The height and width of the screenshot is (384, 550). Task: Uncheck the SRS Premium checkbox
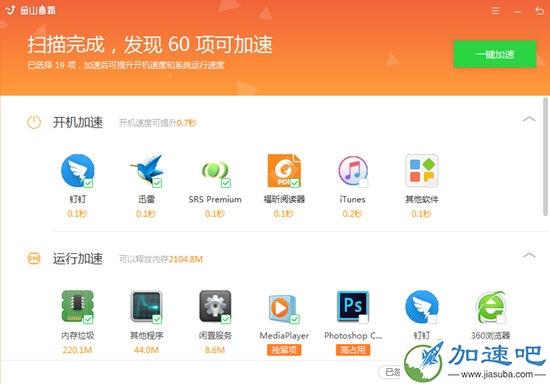pyautogui.click(x=226, y=183)
